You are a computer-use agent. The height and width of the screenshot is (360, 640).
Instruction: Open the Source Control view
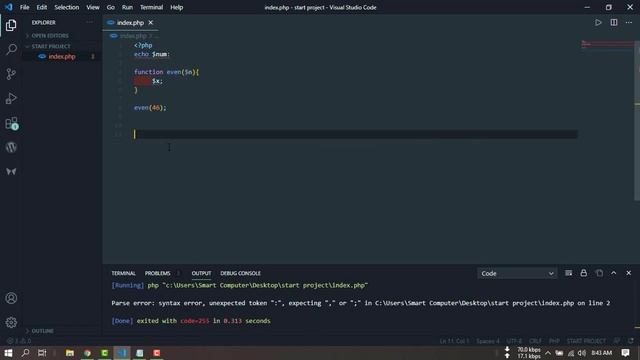(11, 74)
